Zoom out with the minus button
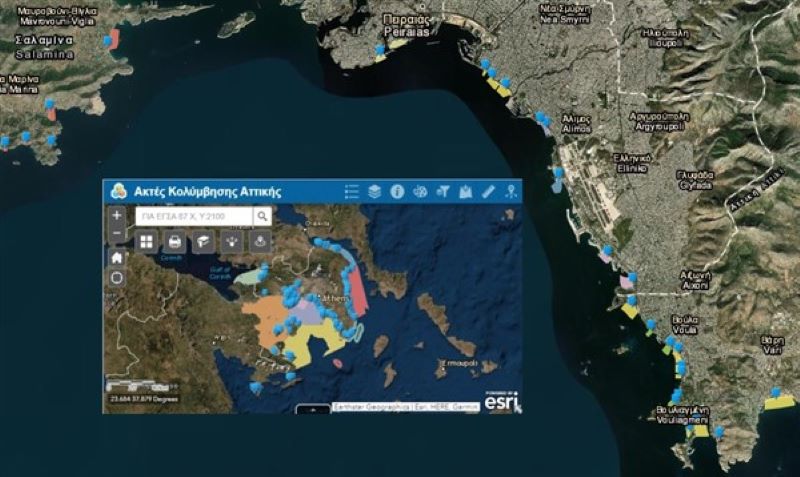 [x=117, y=233]
